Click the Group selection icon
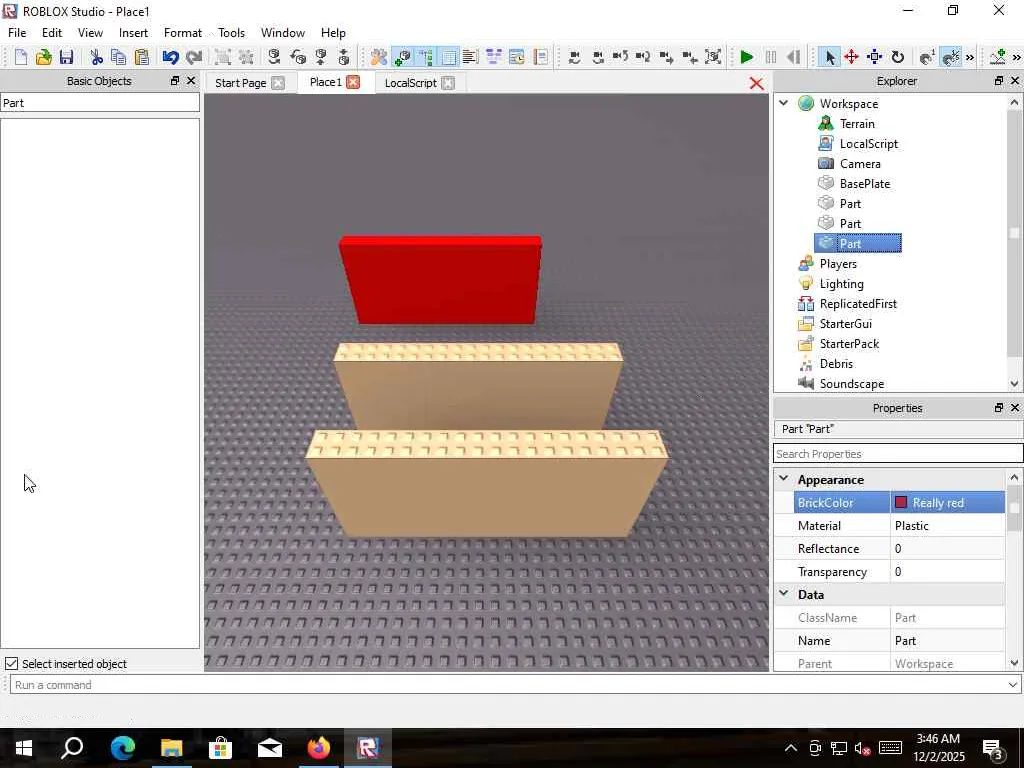Image resolution: width=1024 pixels, height=768 pixels. pos(223,57)
